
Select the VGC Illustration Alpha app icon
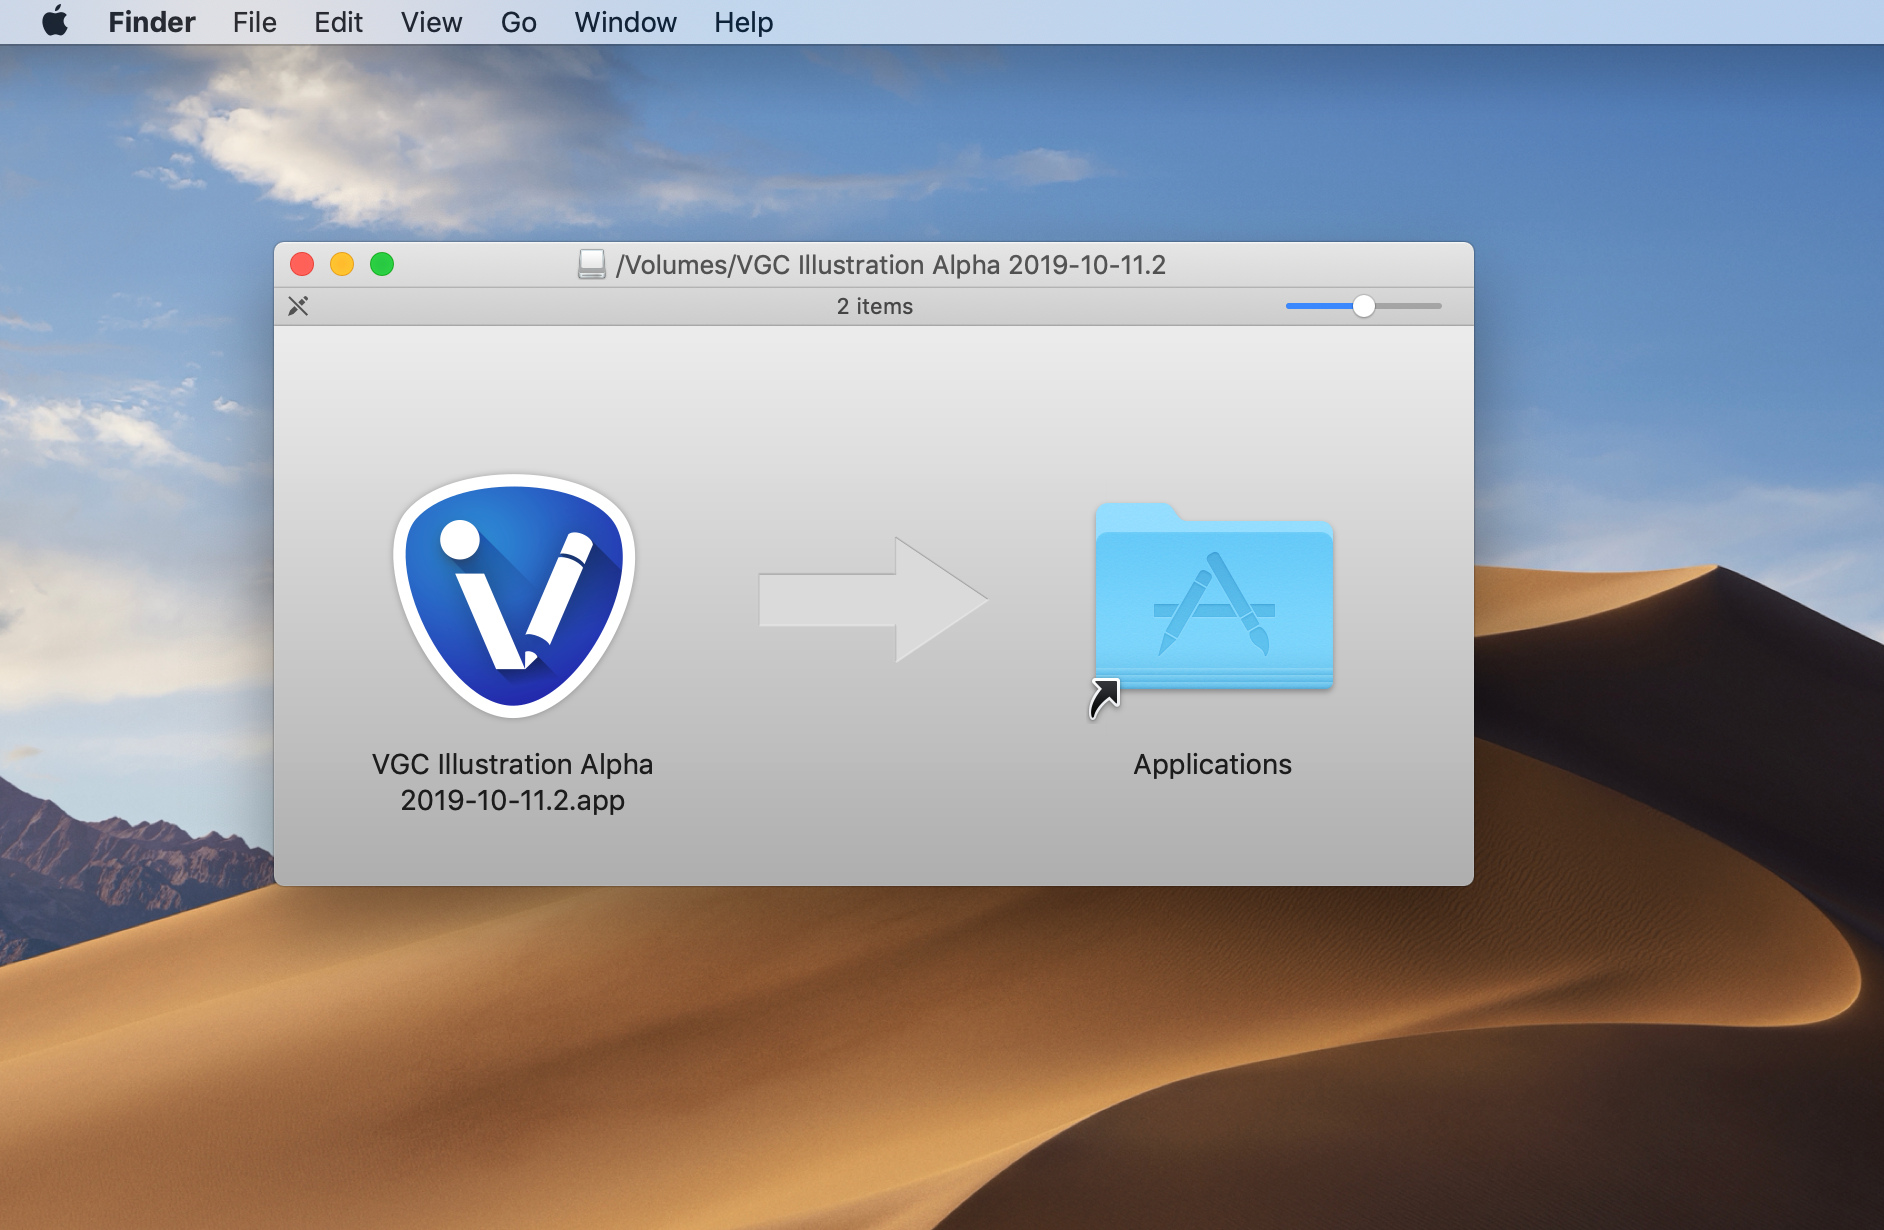[x=514, y=596]
